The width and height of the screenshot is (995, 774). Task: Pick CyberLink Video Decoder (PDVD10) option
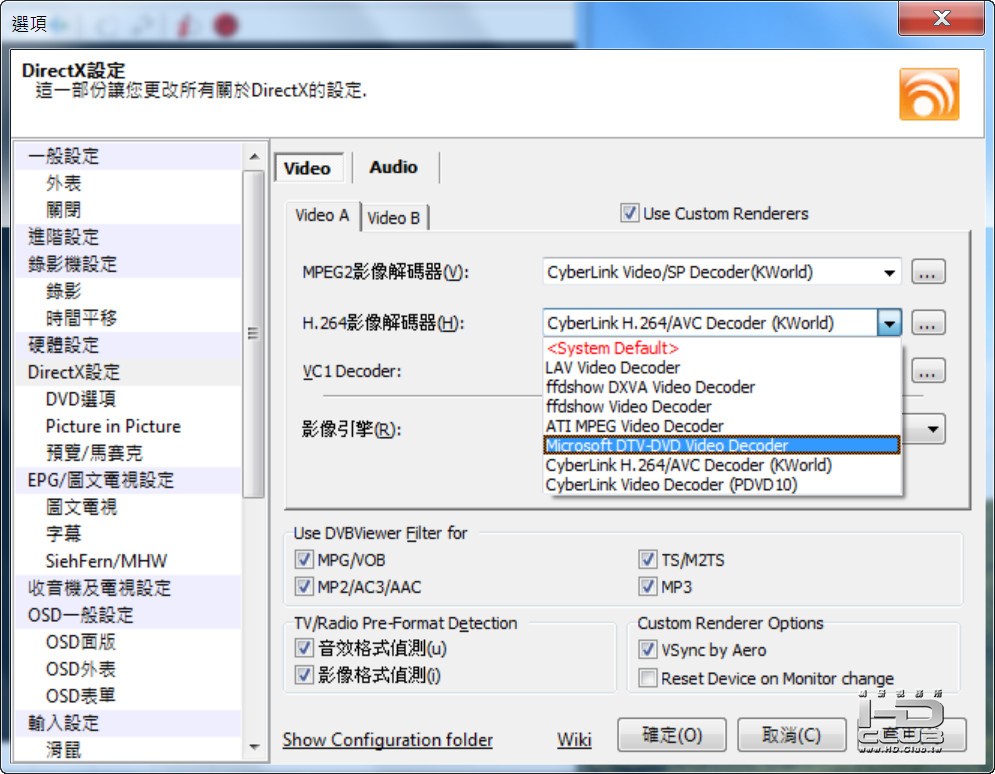[x=722, y=485]
